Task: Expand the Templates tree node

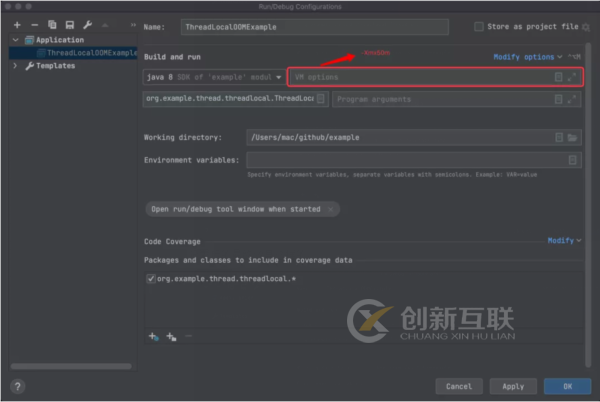Action: 15,65
